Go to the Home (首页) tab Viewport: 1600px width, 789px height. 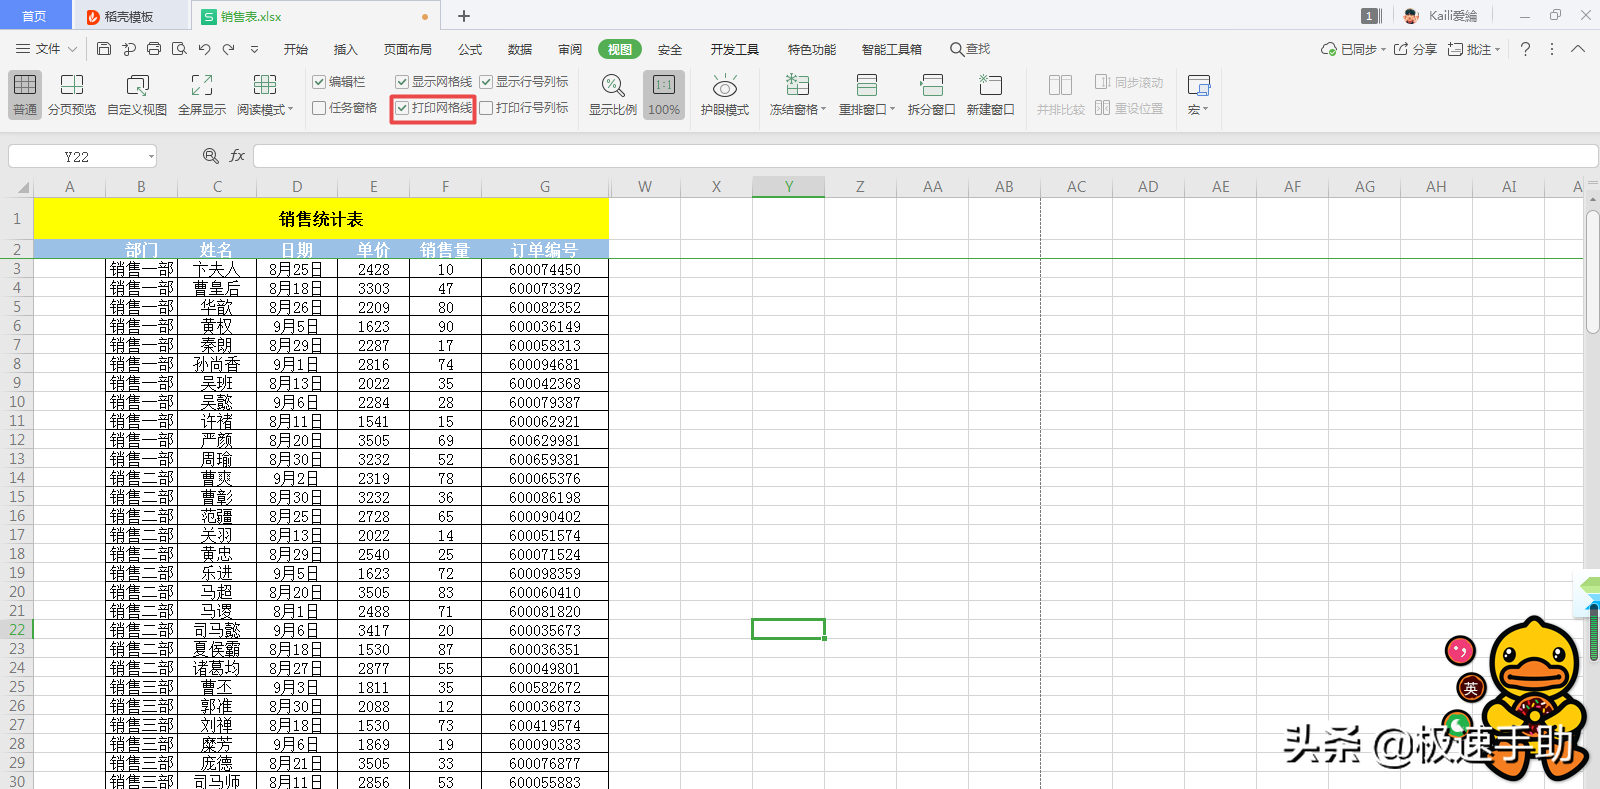coord(35,16)
